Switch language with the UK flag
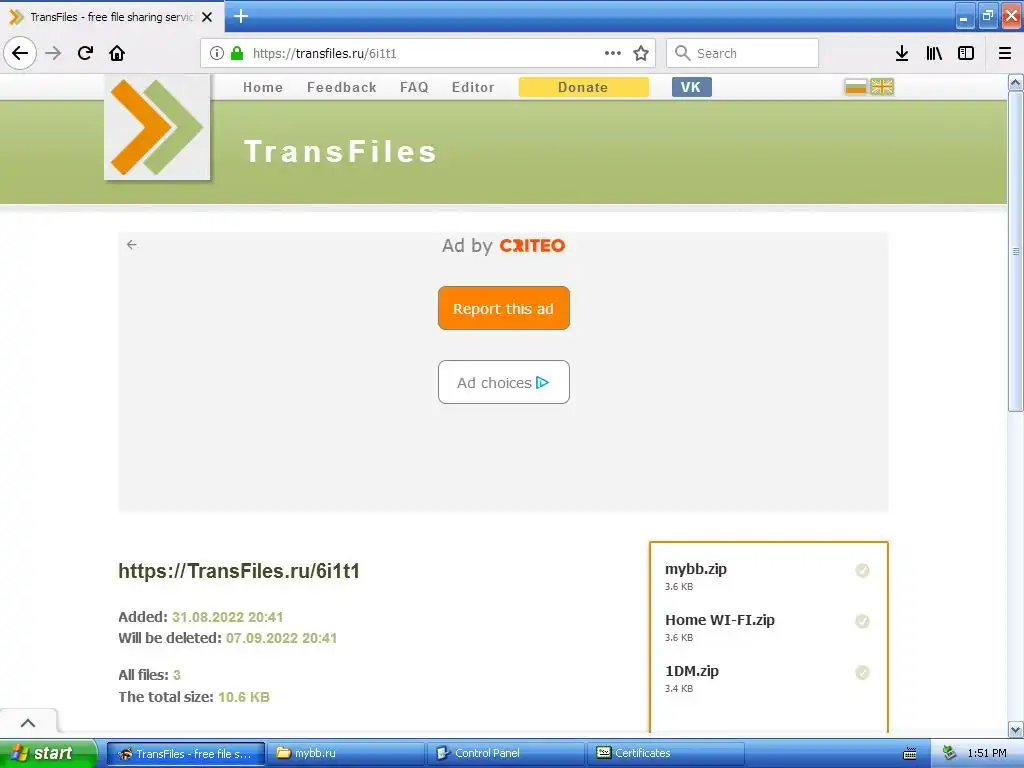Image resolution: width=1024 pixels, height=768 pixels. (882, 86)
